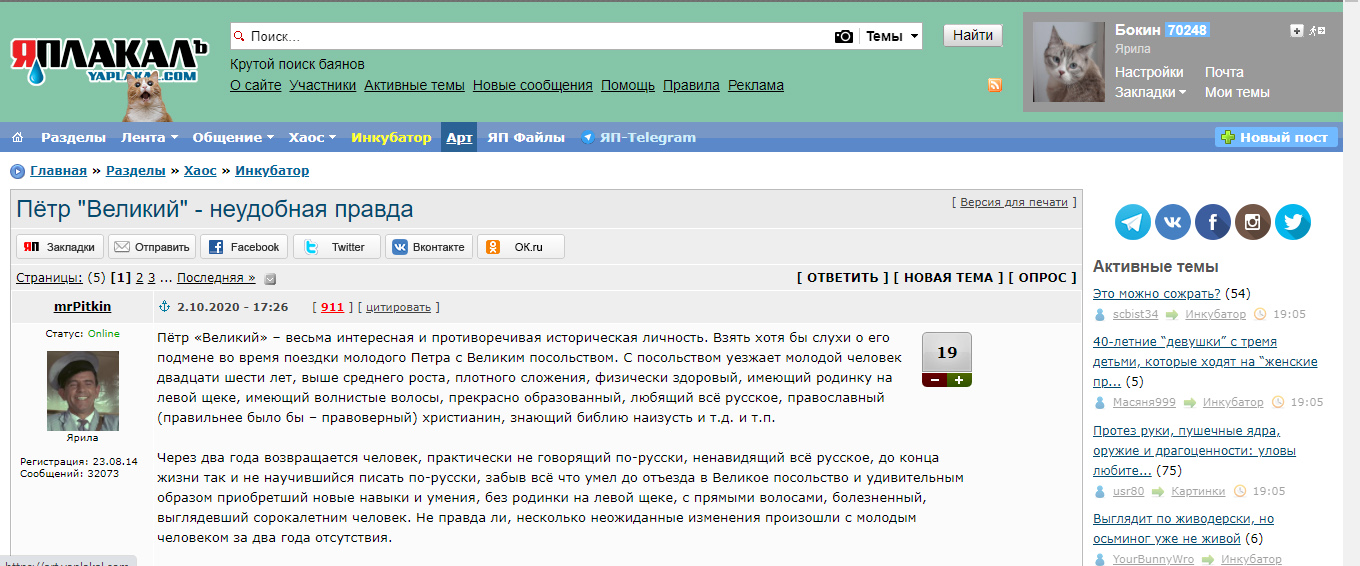Click the camera image-search icon
The image size is (1360, 566).
844,36
